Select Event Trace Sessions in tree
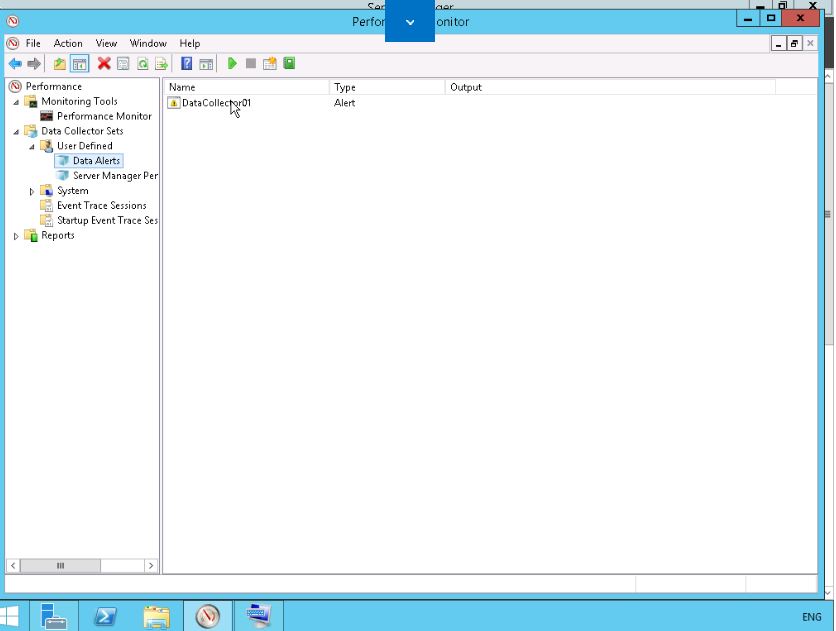 (x=101, y=206)
